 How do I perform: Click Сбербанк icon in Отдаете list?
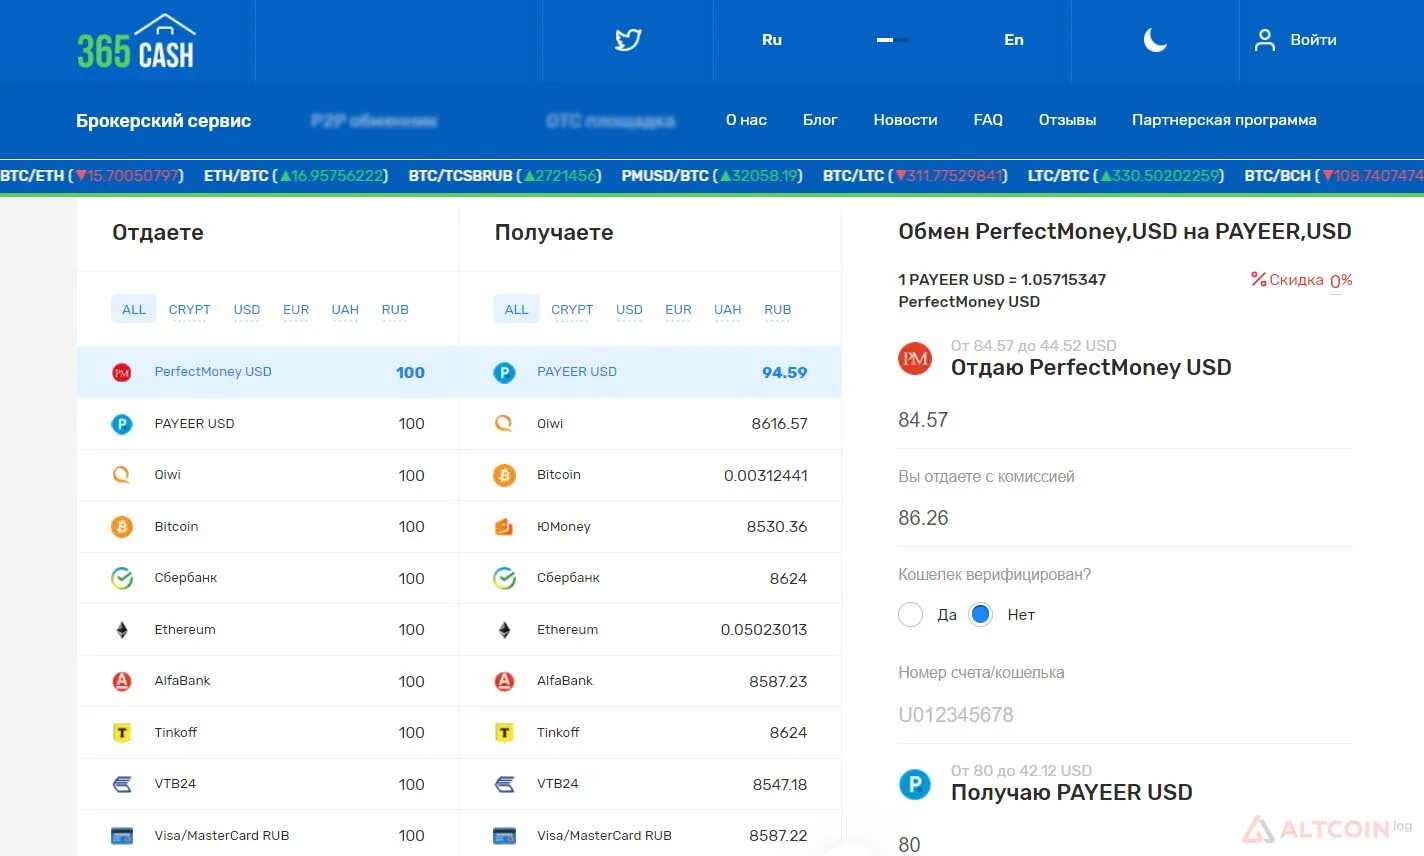(122, 578)
